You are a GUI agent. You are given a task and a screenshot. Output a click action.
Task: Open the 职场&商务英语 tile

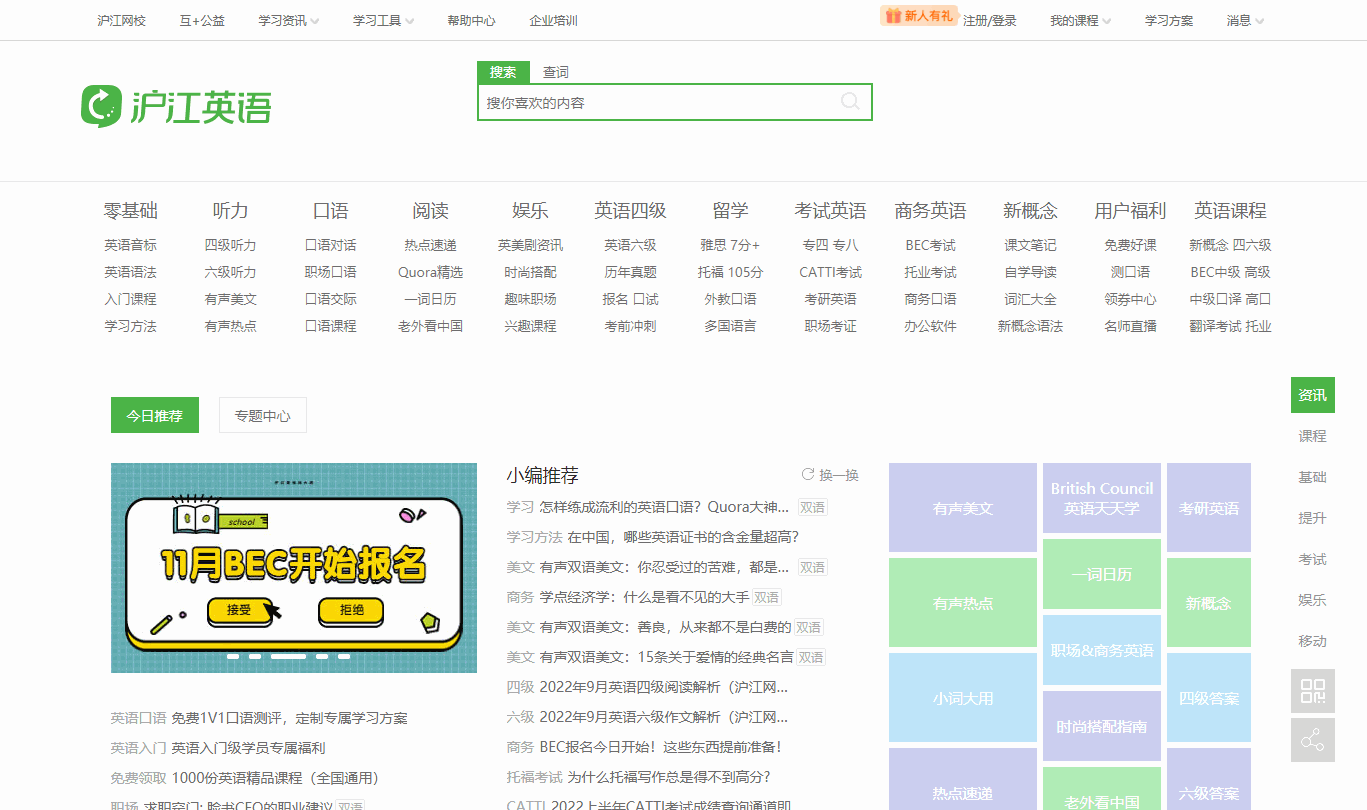coord(1102,650)
